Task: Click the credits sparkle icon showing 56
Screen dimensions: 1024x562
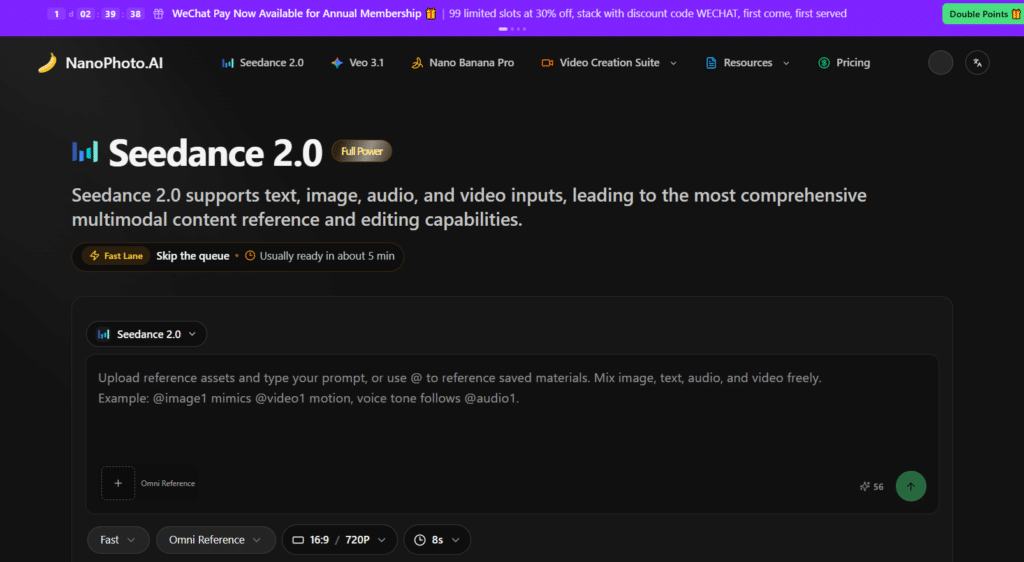Action: click(x=865, y=486)
